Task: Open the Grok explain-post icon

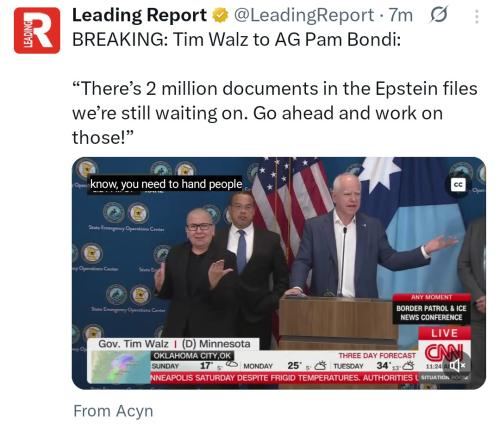Action: coord(439,15)
